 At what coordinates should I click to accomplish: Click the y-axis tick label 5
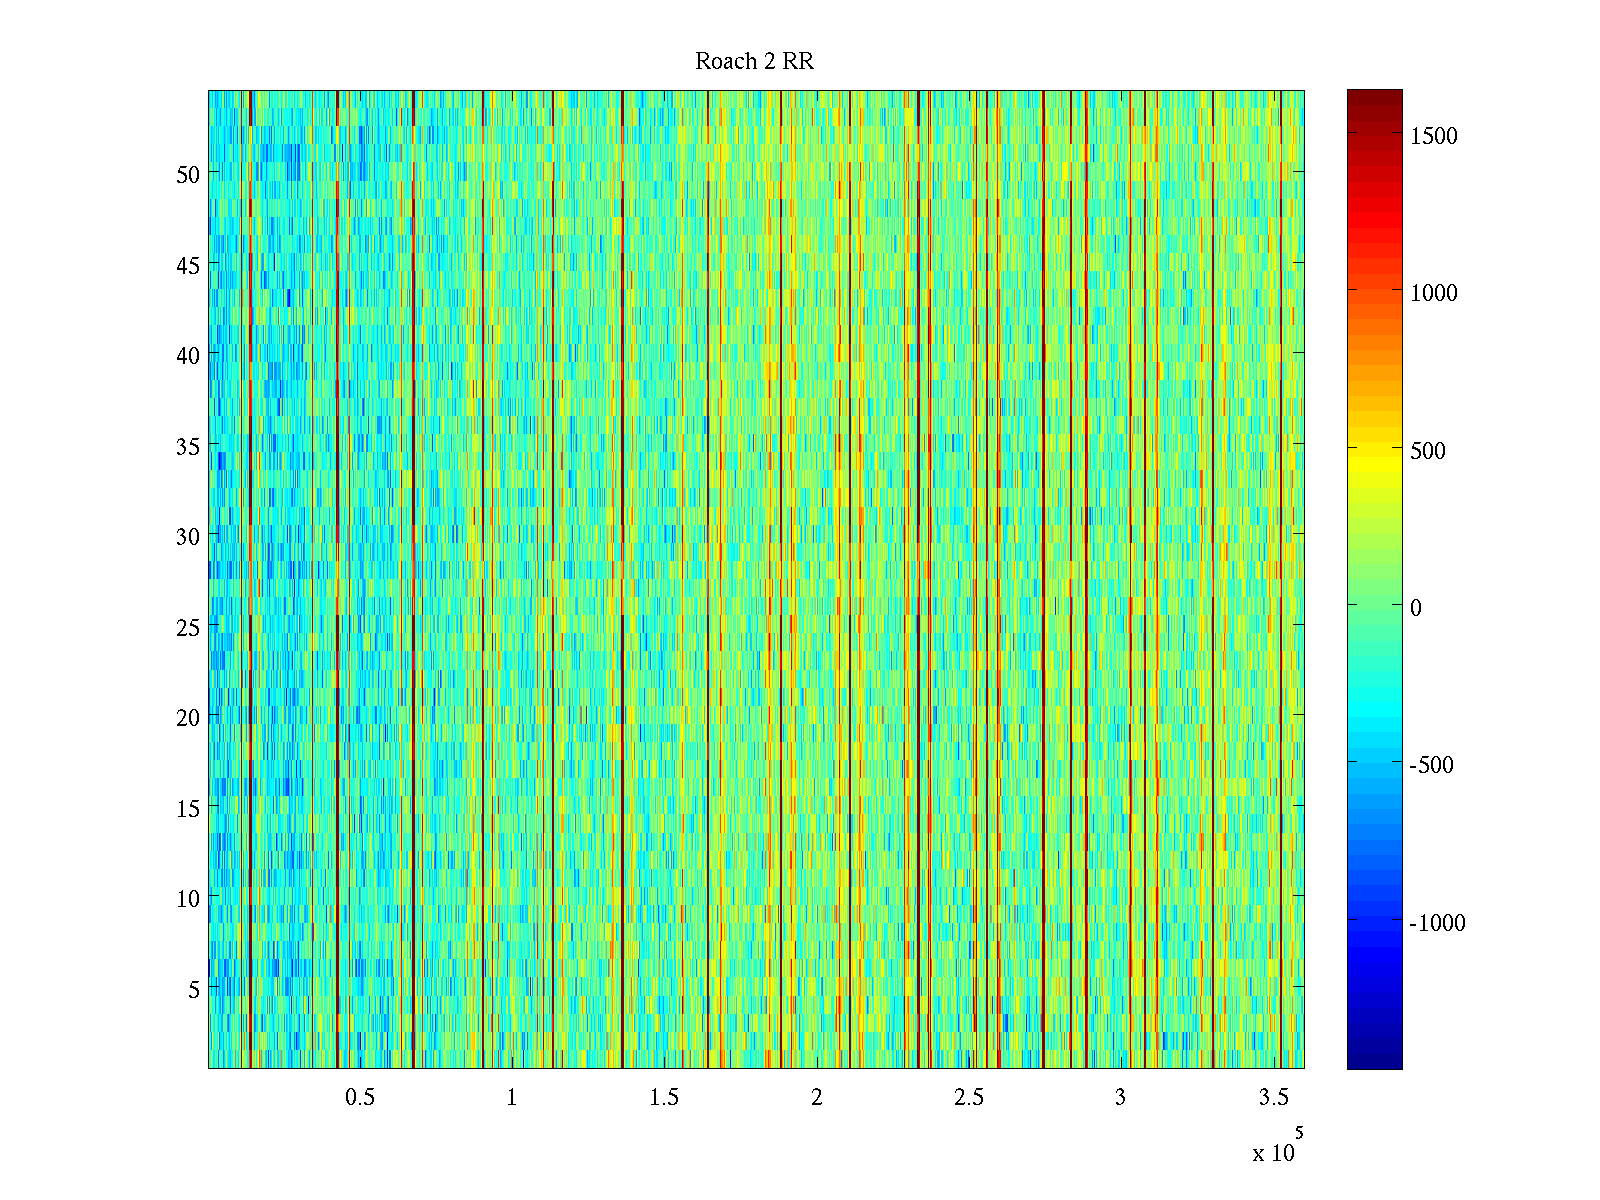coord(194,989)
